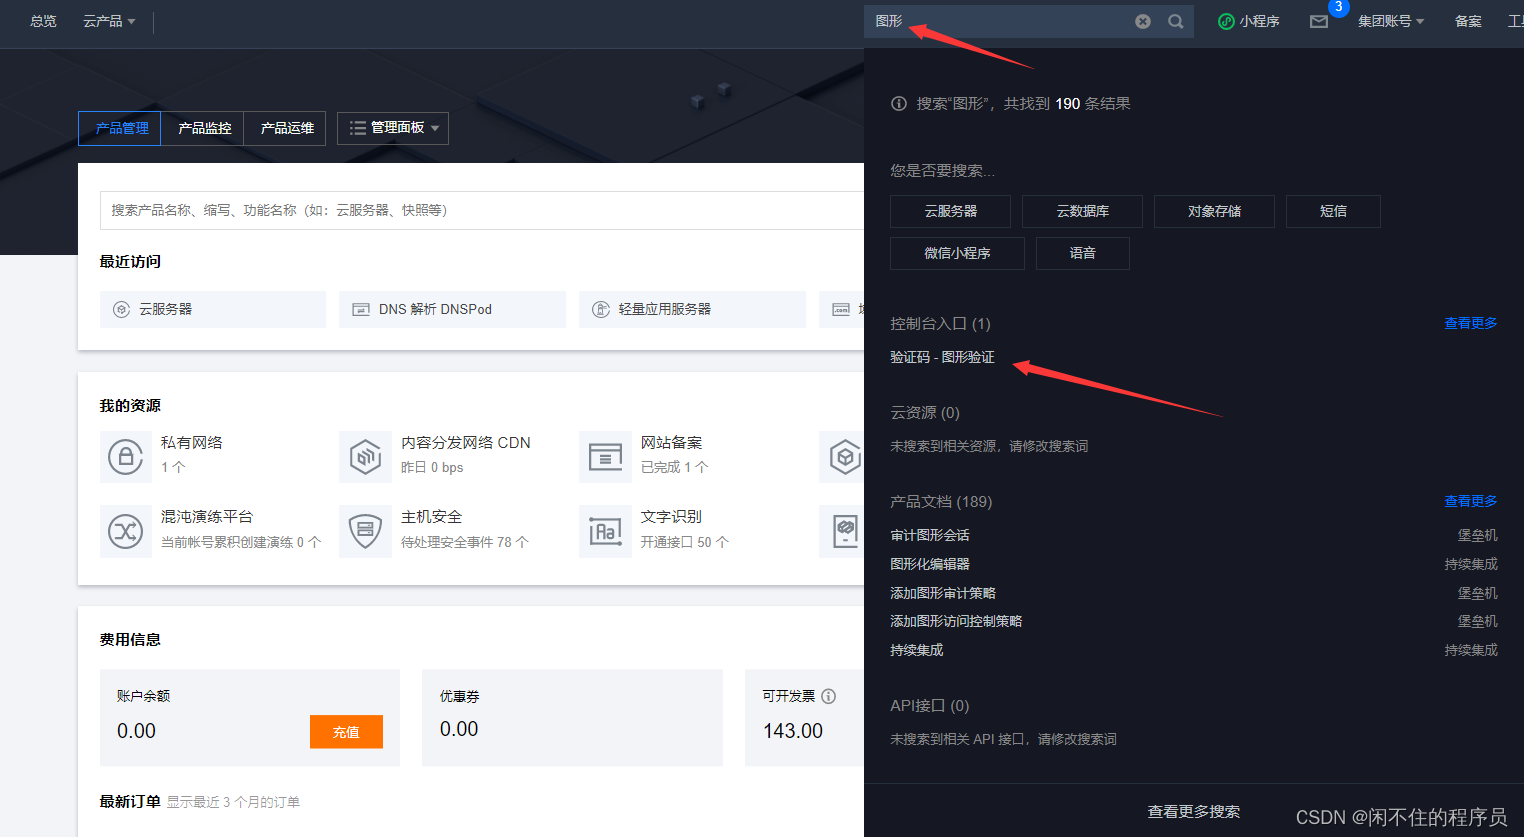Click the 混沌演练平台 icon
The width and height of the screenshot is (1524, 837).
tap(126, 531)
